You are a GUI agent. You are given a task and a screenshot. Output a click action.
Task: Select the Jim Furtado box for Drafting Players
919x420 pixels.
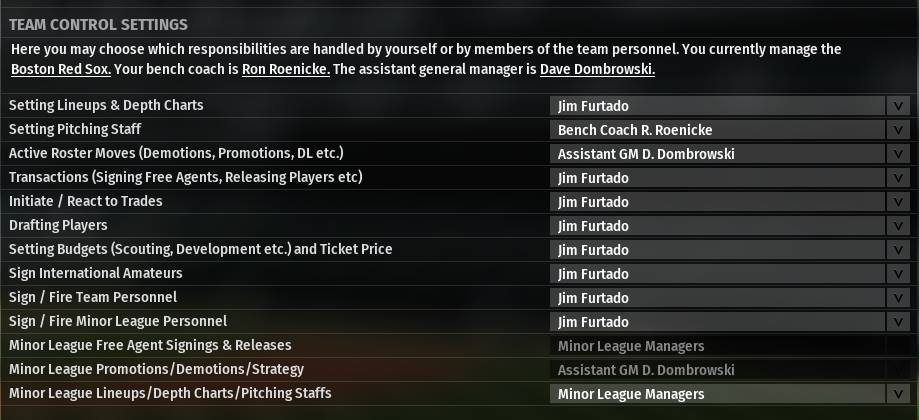click(x=717, y=226)
